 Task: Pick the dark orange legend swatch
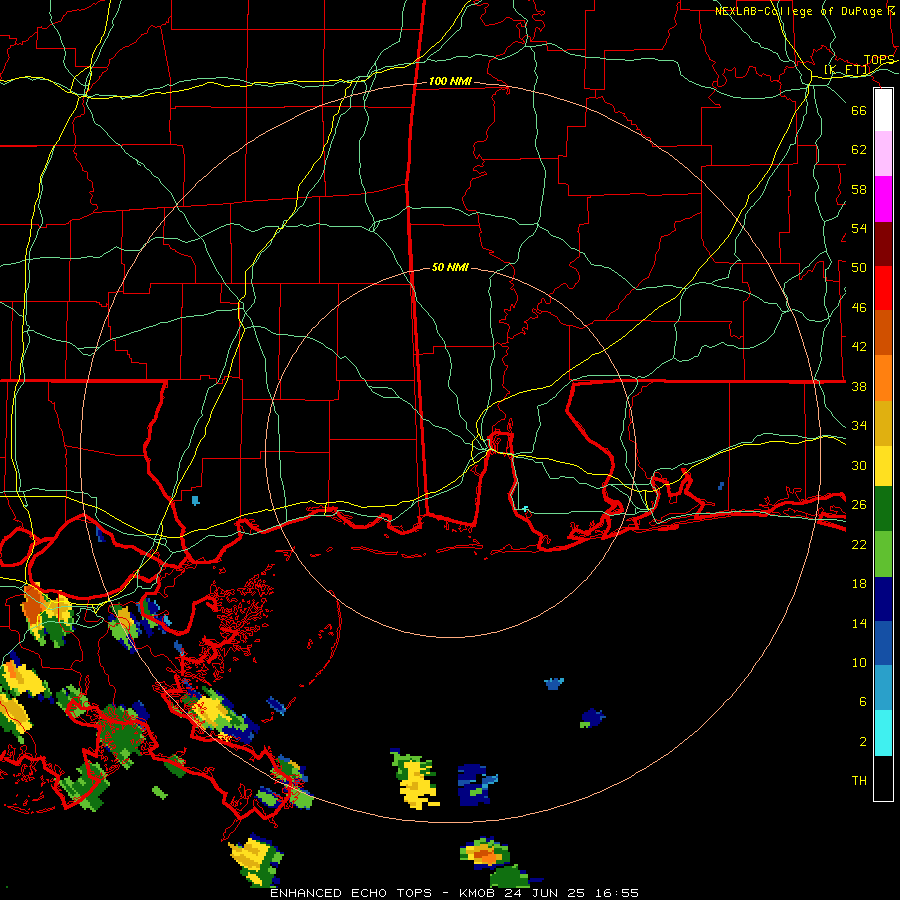coord(883,332)
